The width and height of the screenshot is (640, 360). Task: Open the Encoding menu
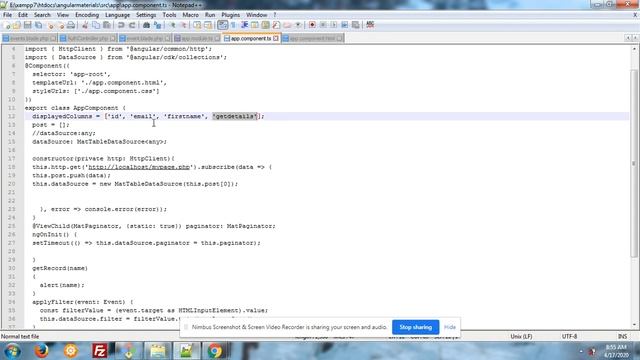coord(87,15)
